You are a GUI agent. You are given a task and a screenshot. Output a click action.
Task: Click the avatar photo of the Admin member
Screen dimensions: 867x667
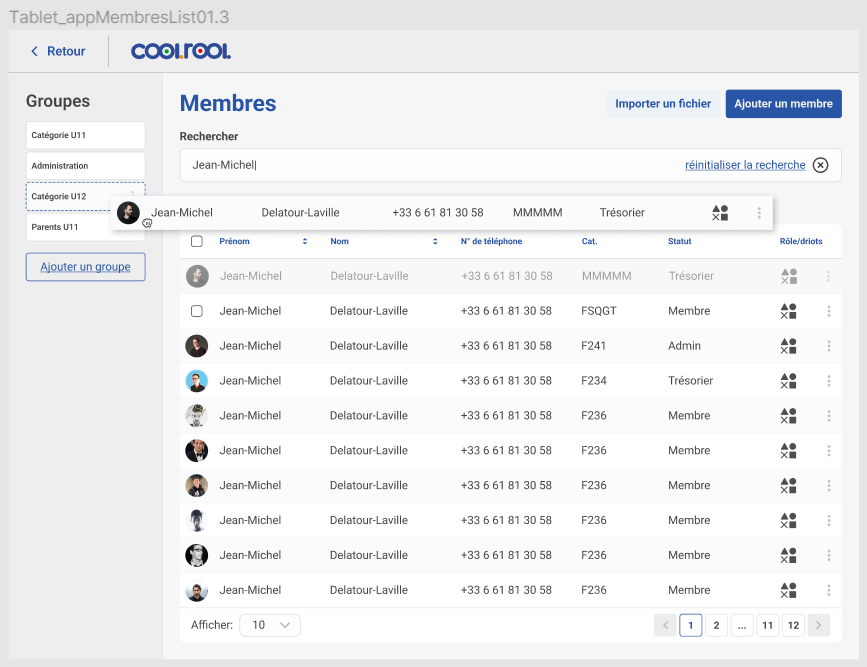196,345
